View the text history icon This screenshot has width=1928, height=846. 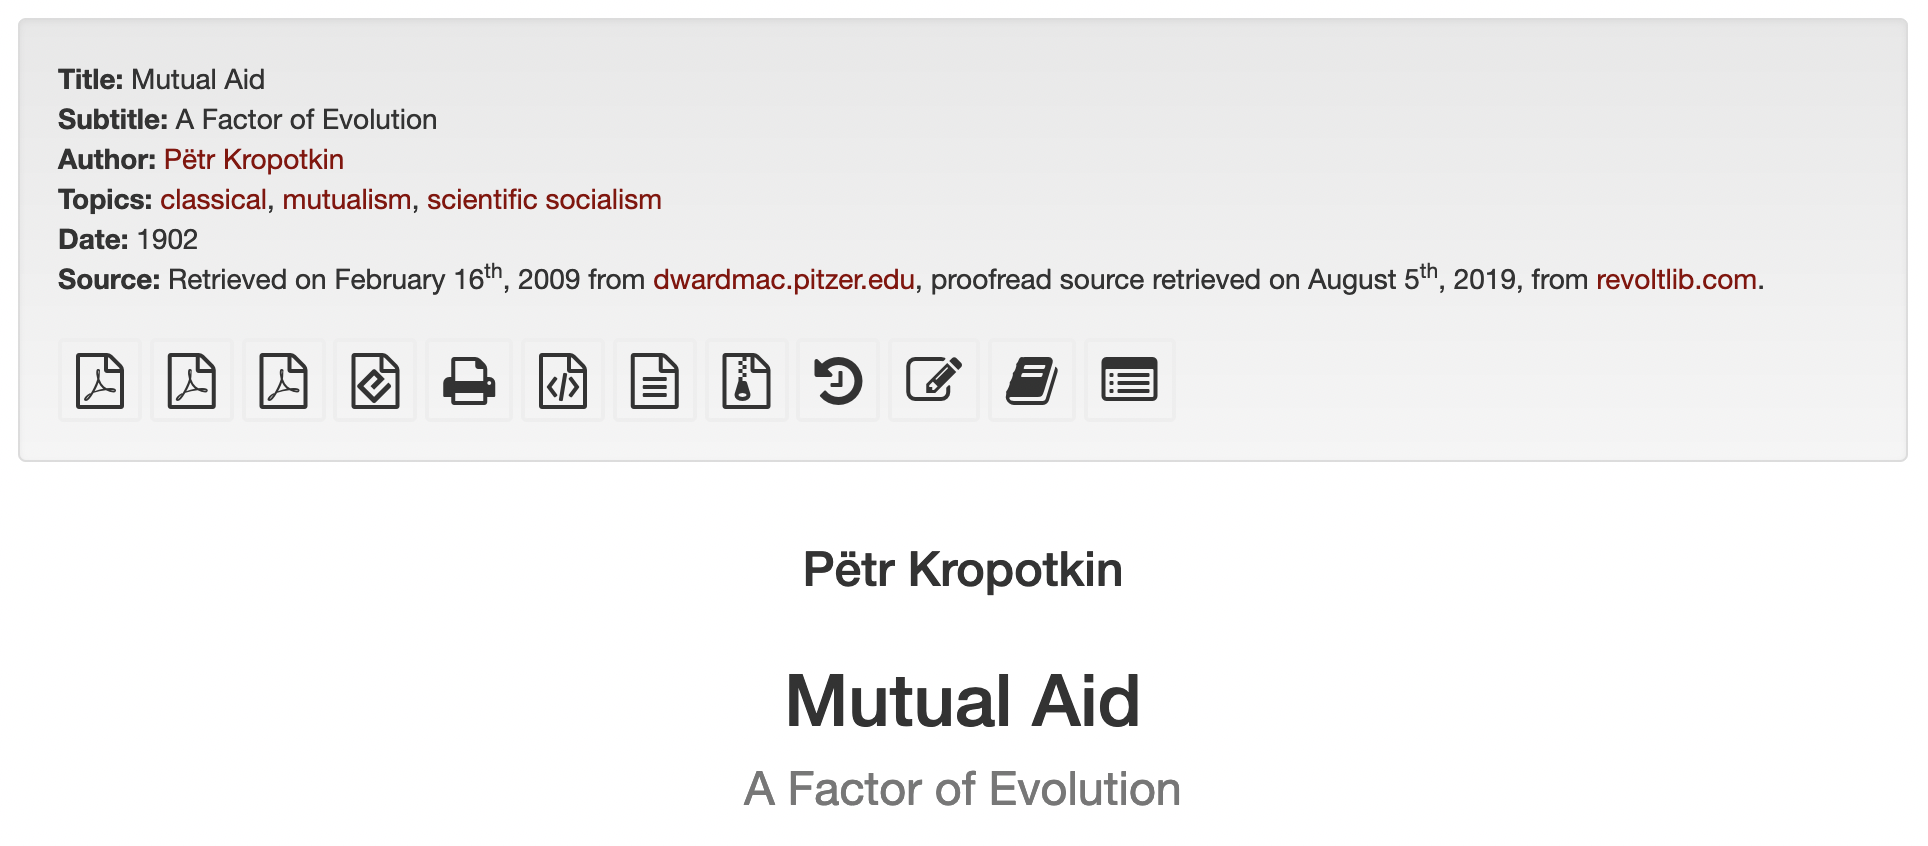(838, 381)
